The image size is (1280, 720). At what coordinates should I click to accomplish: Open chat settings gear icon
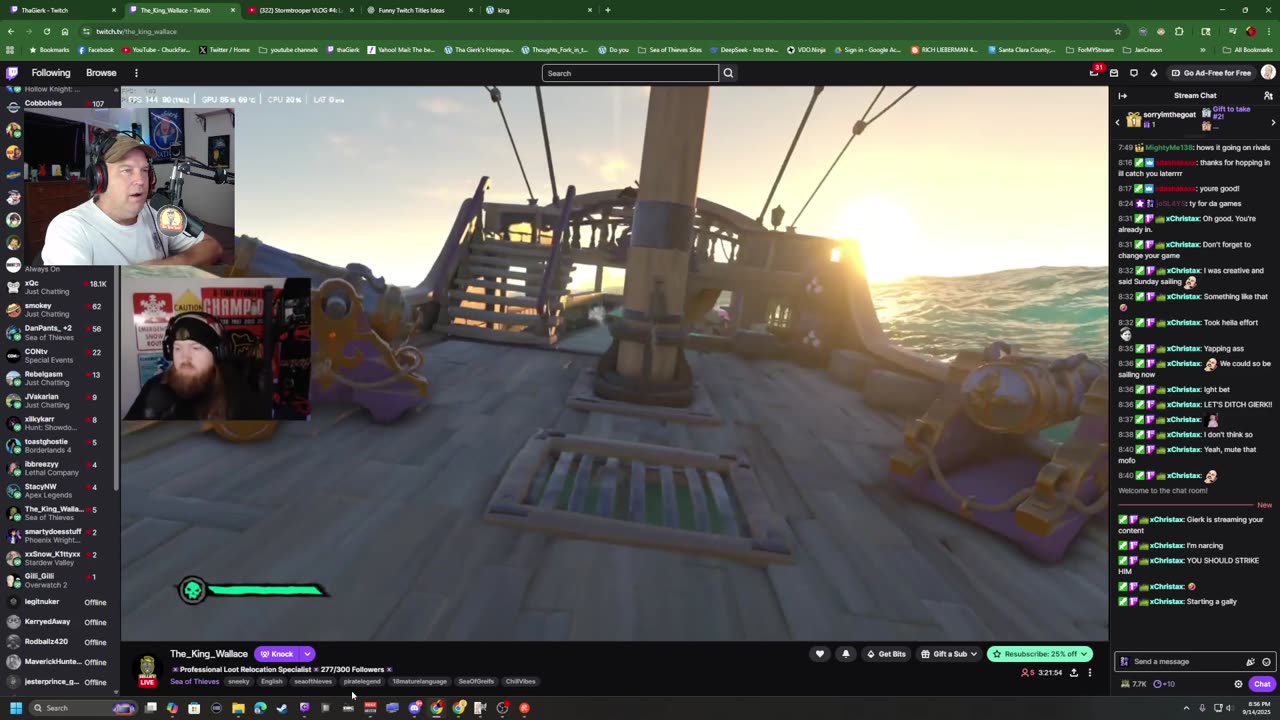(1238, 684)
